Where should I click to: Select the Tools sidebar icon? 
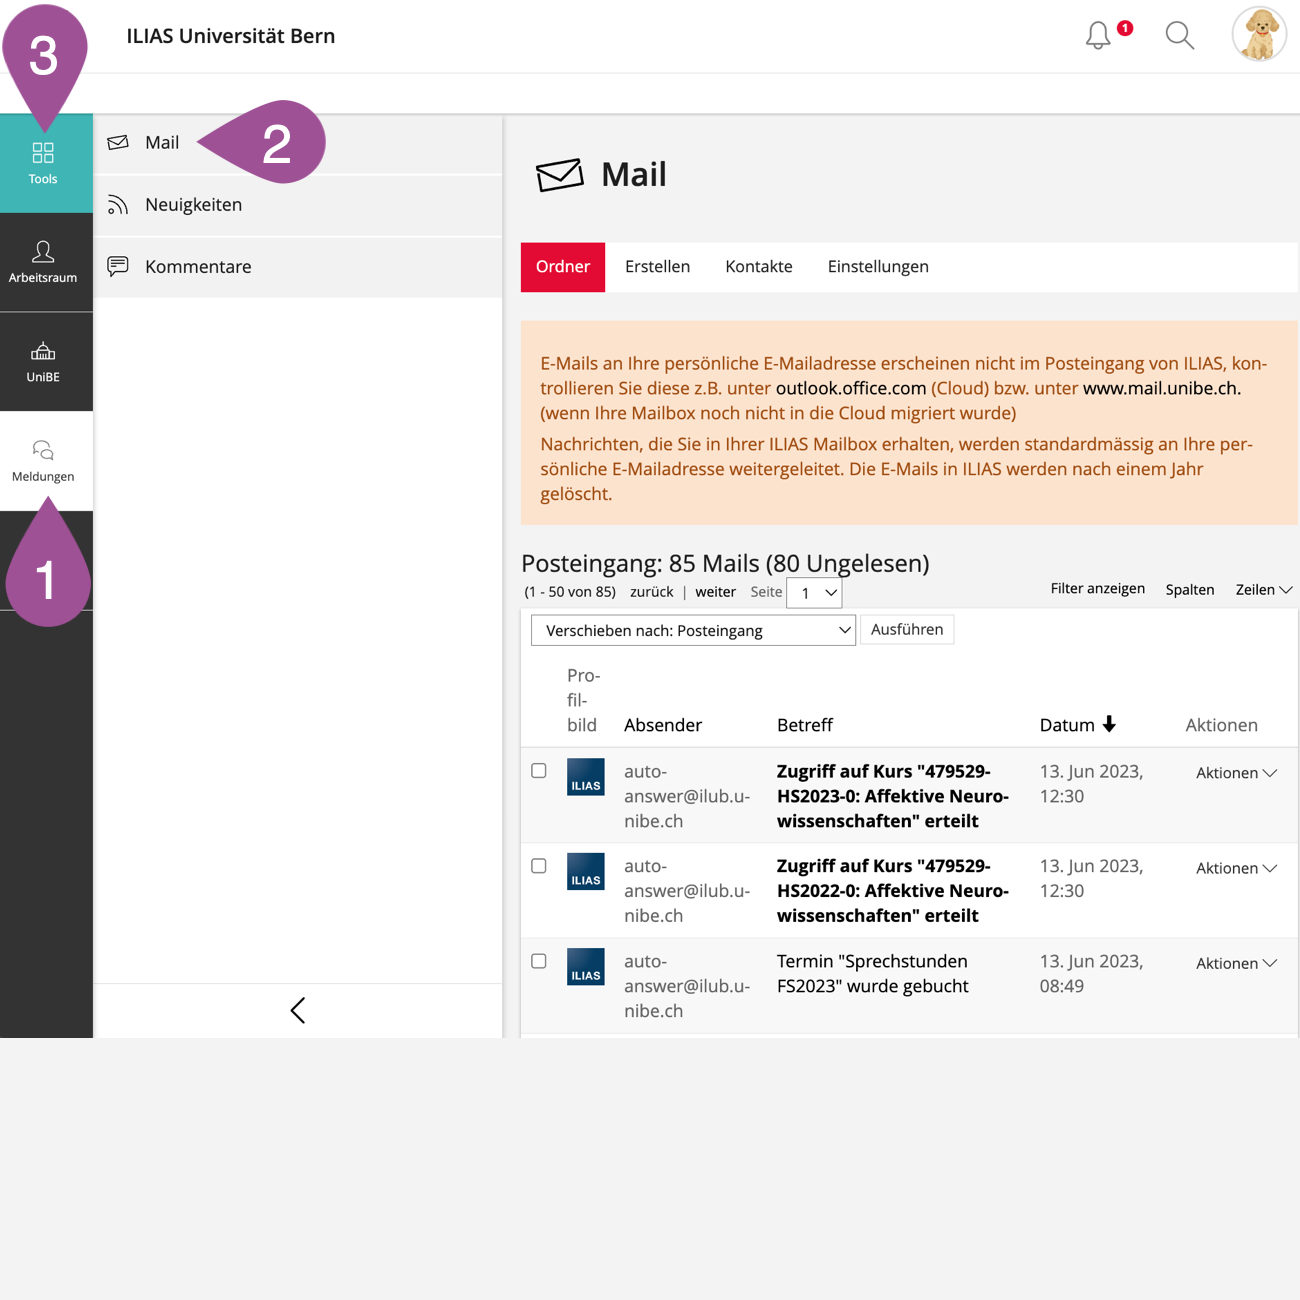pos(43,163)
